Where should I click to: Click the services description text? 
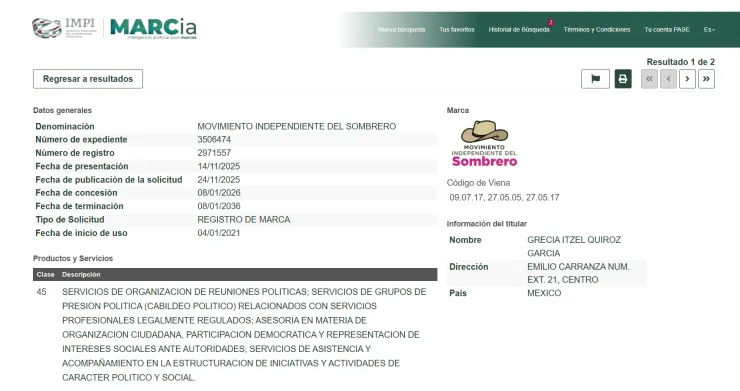coord(244,334)
